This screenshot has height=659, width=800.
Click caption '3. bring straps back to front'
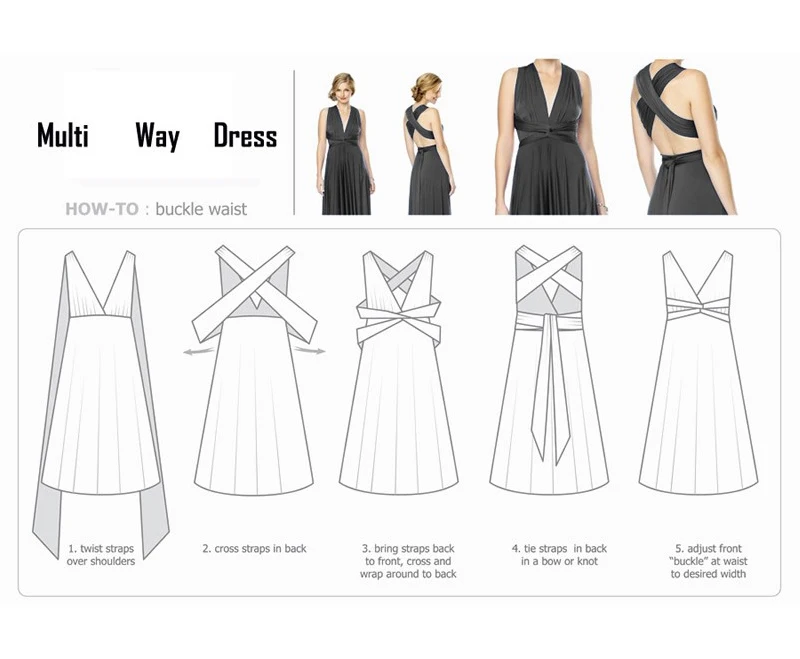pyautogui.click(x=408, y=561)
